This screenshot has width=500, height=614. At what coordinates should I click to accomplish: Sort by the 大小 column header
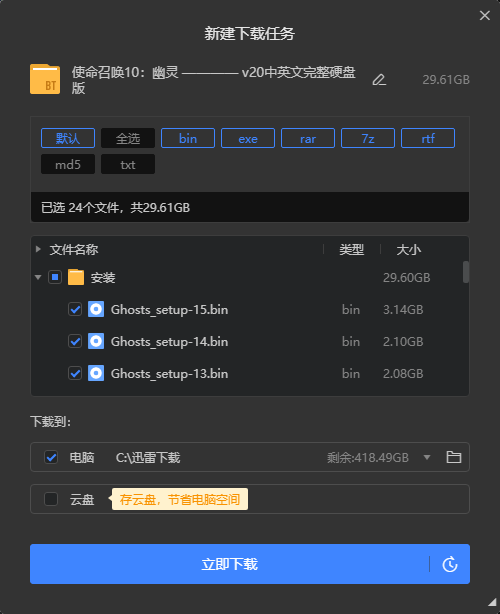tap(408, 249)
